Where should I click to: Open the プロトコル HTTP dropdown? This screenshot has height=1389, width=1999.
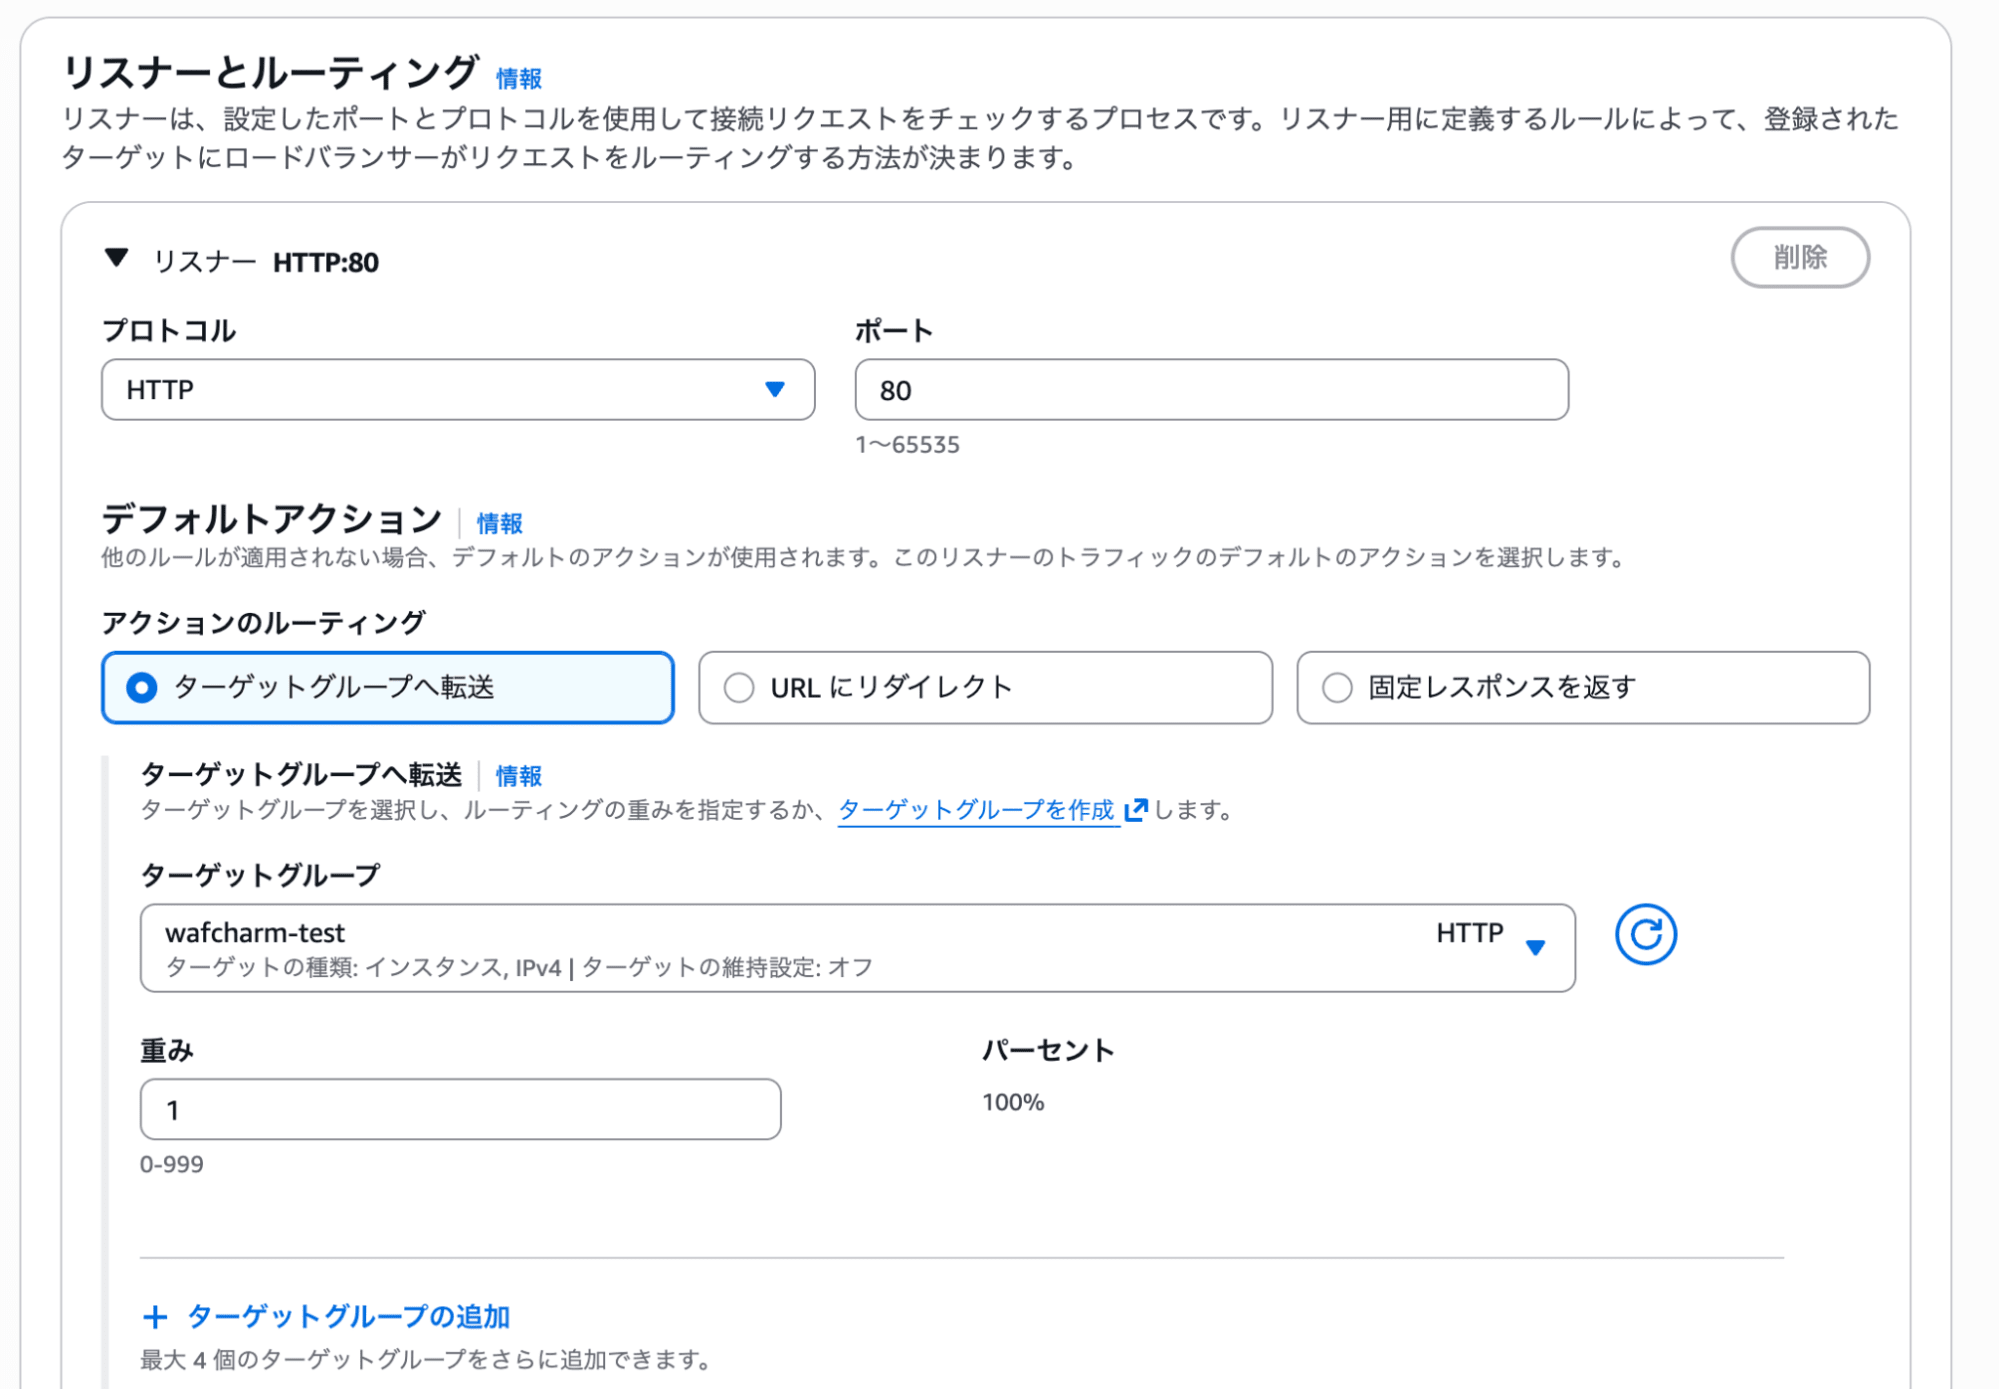[457, 390]
